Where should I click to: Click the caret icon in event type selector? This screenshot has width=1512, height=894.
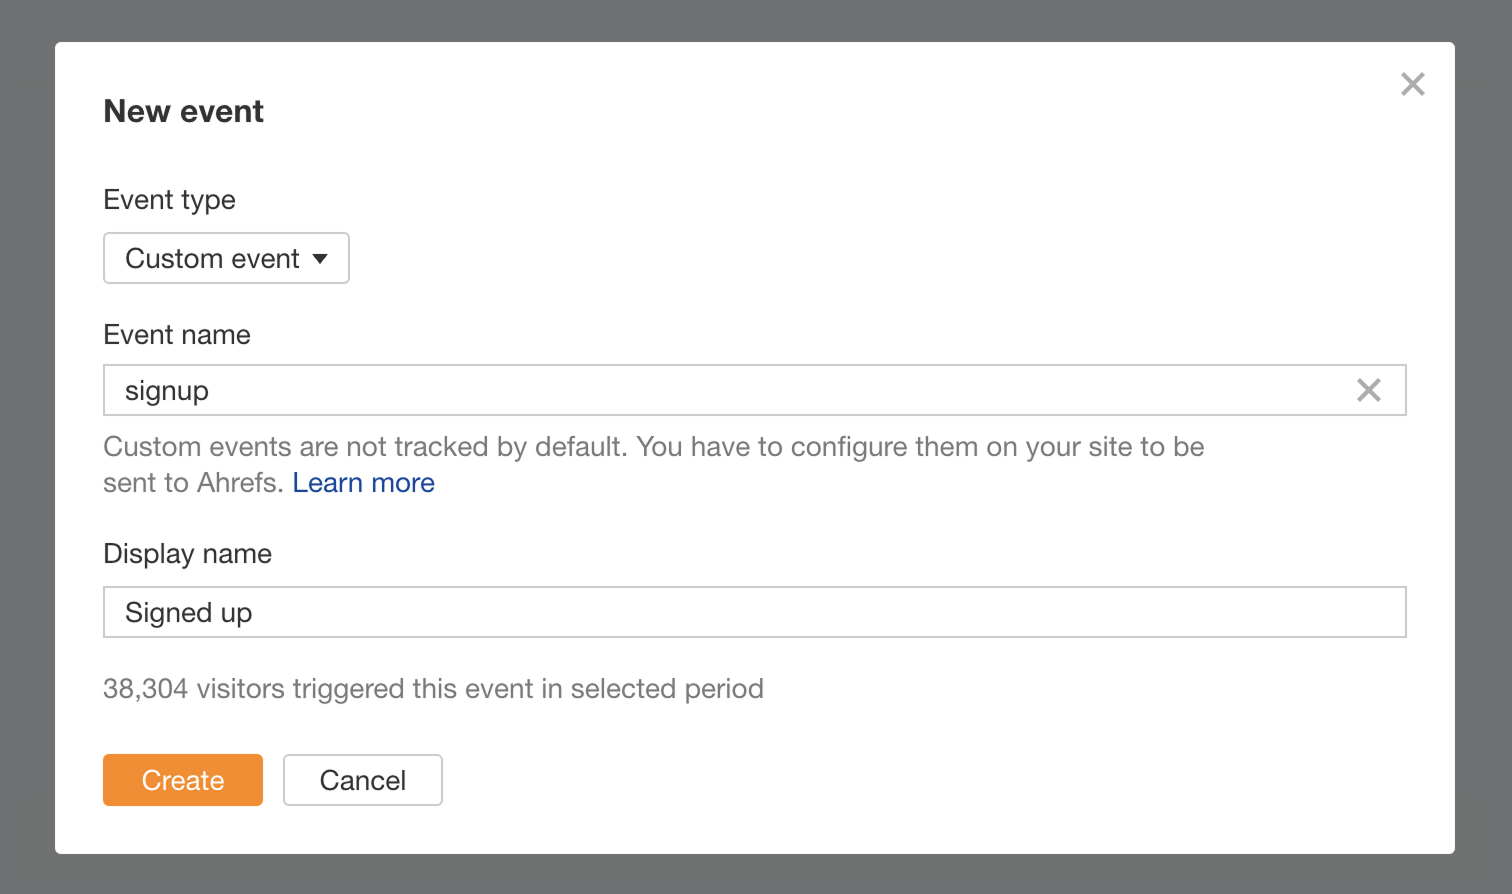coord(321,258)
